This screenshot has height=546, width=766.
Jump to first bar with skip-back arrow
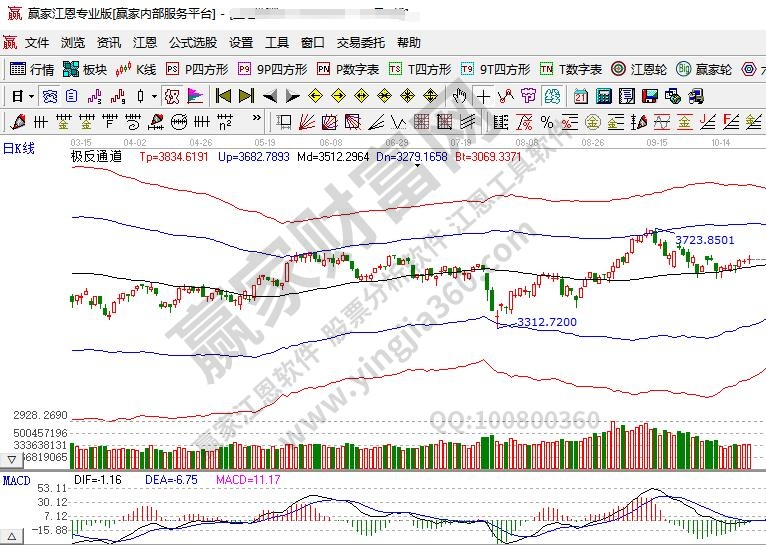tap(223, 96)
